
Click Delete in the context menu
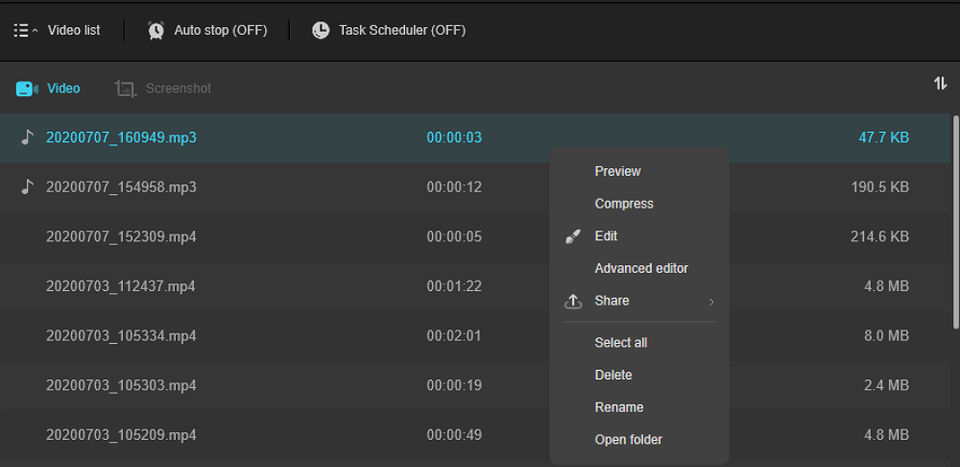point(613,375)
